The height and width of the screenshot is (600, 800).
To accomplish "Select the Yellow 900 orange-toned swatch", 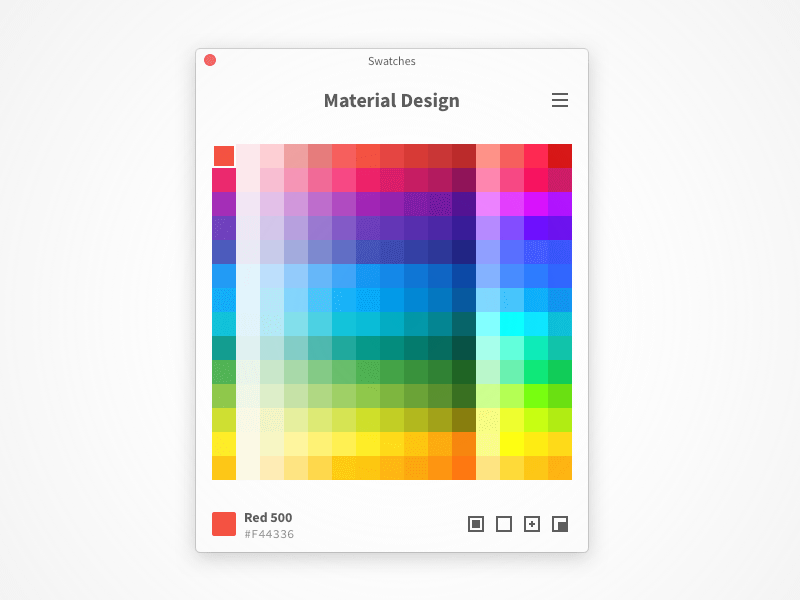I will pyautogui.click(x=464, y=443).
